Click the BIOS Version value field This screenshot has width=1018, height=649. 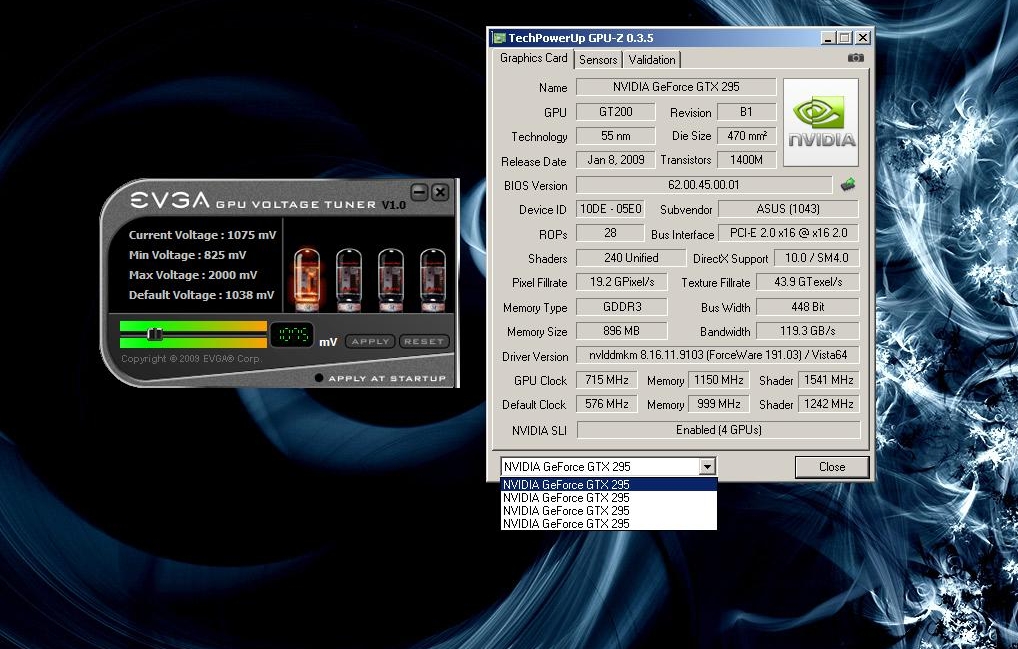[704, 185]
